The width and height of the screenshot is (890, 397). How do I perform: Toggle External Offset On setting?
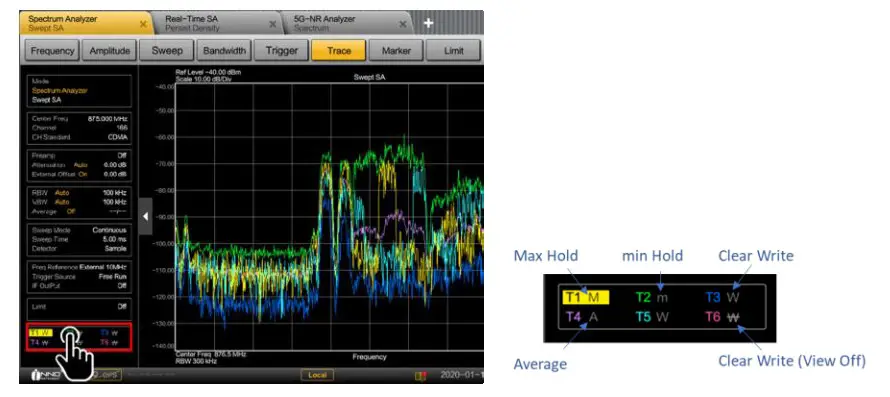(x=83, y=174)
